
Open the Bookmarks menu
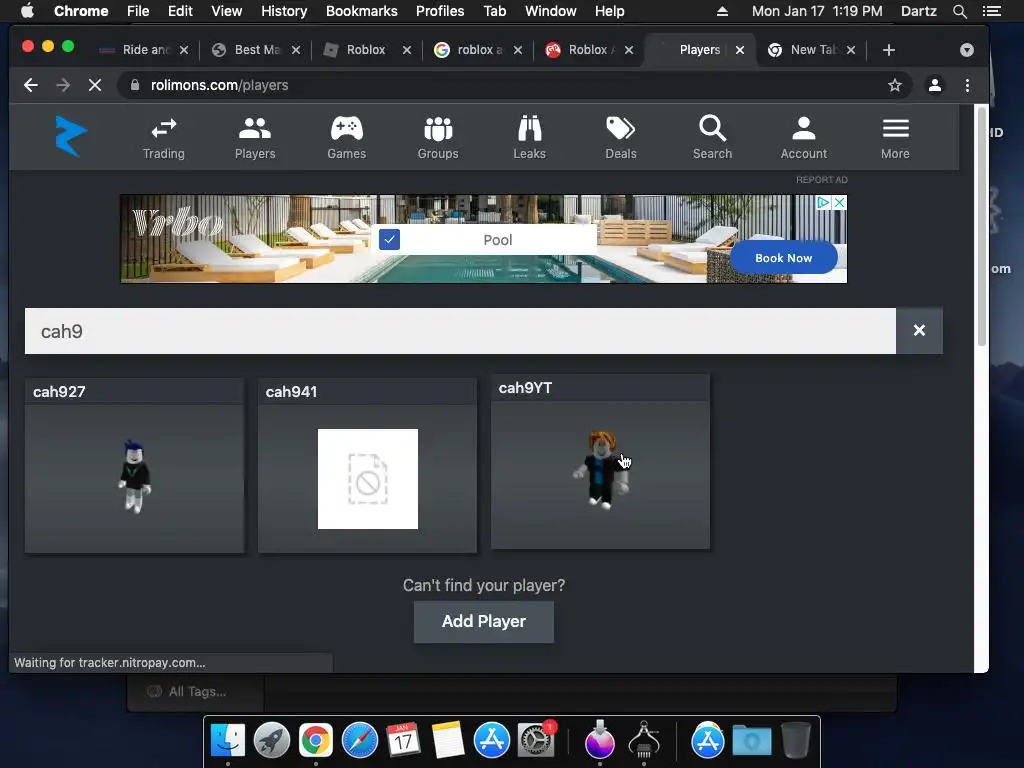click(x=361, y=11)
